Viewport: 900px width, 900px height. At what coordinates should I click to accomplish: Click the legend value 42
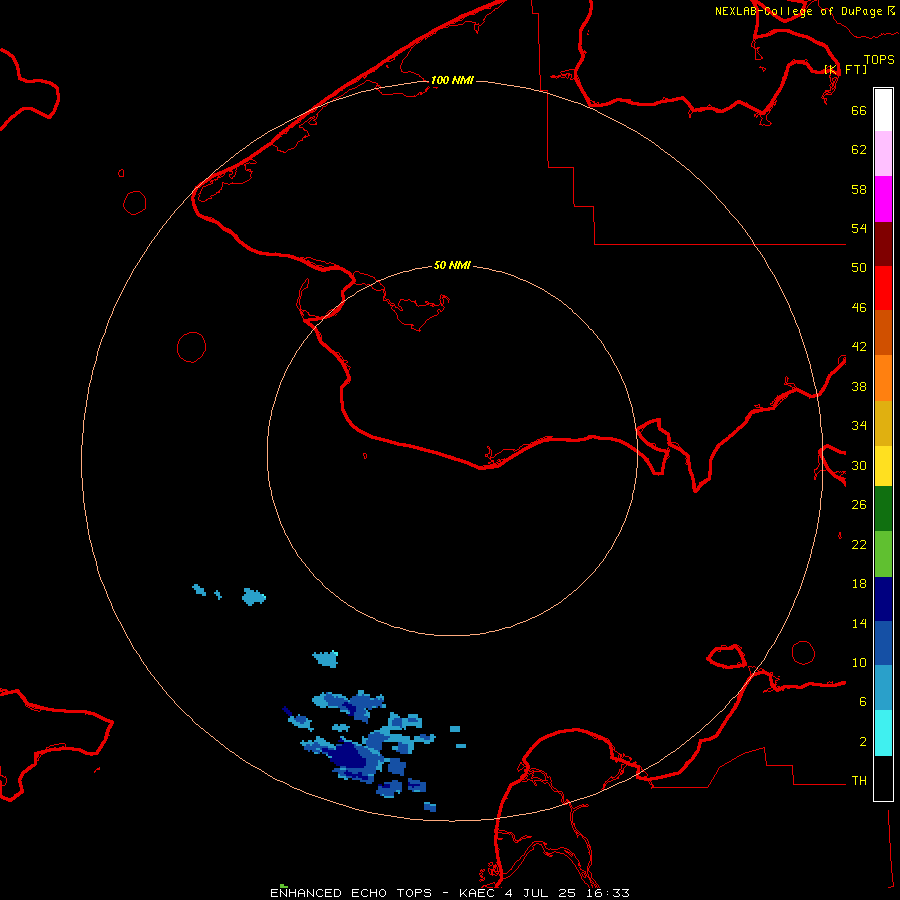[x=859, y=347]
